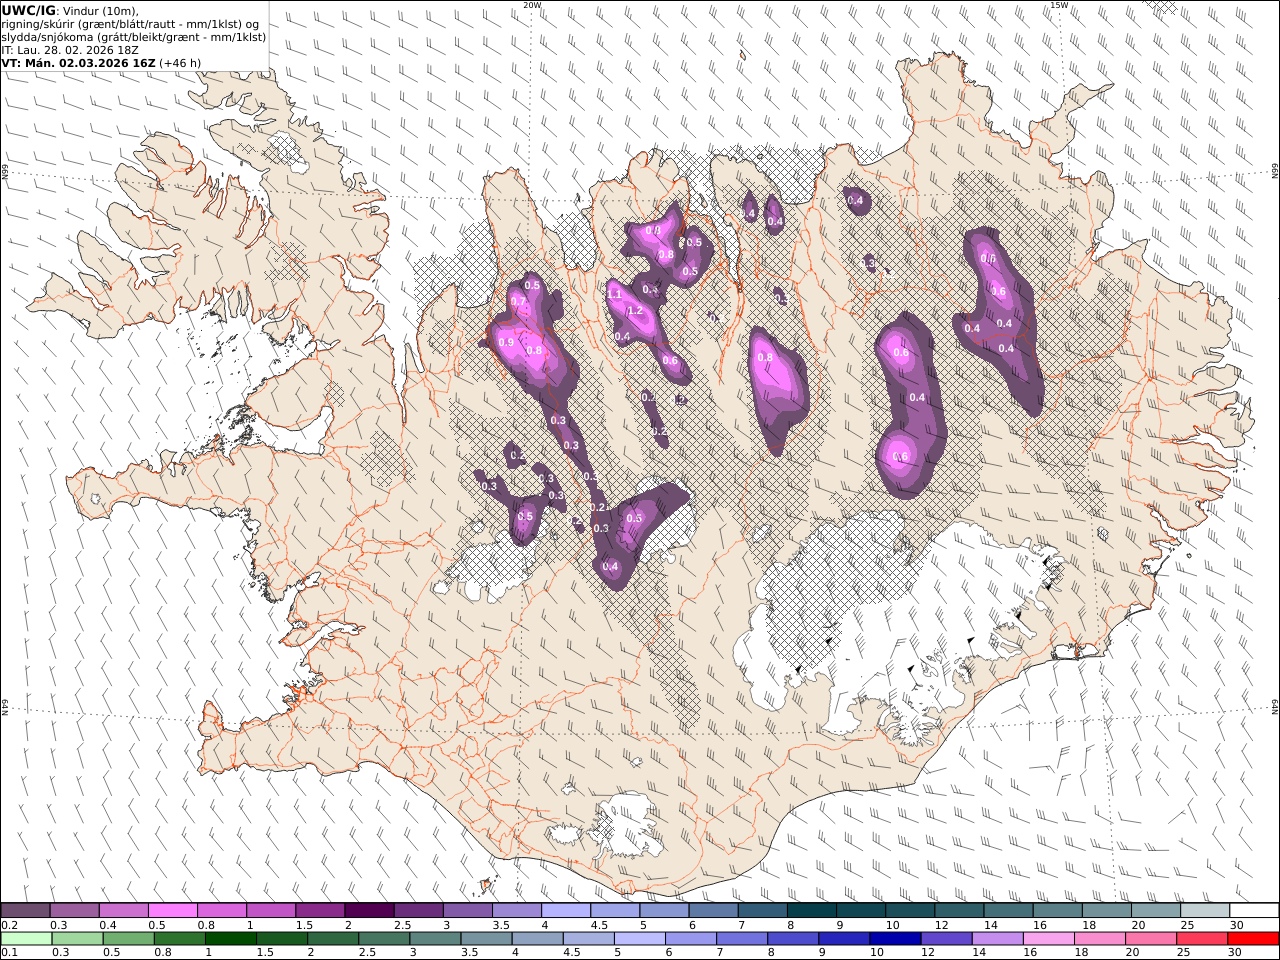
Task: Click the rotated 64N latitude label on the right edge
Action: tap(1275, 706)
